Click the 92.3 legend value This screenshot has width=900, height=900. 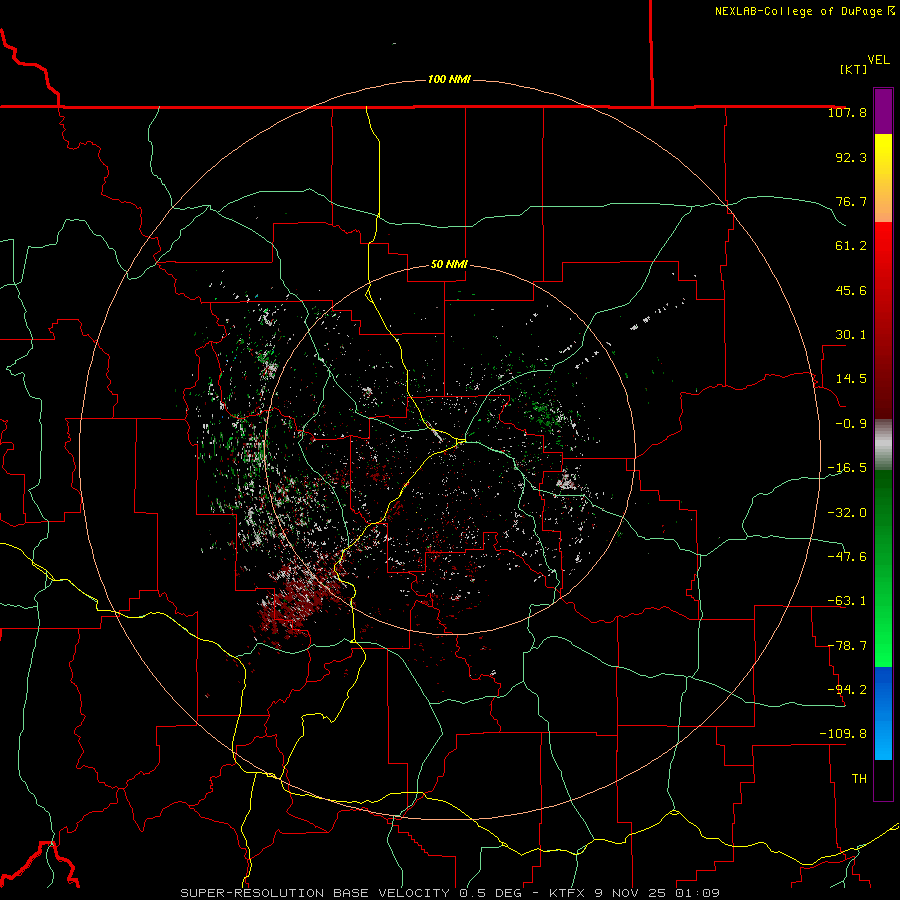851,157
